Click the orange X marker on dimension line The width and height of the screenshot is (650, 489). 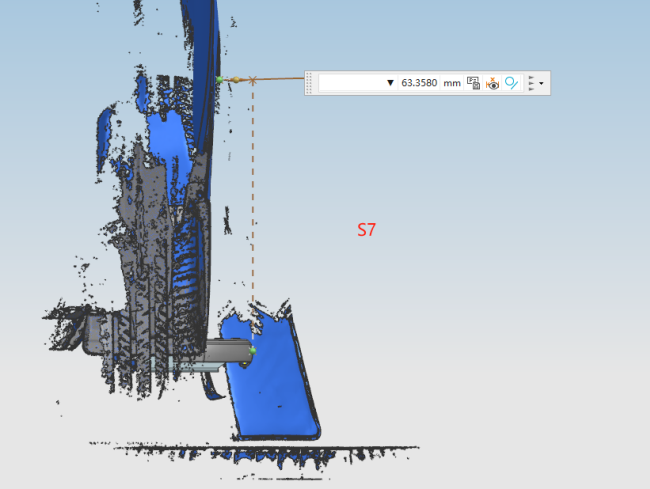[253, 79]
